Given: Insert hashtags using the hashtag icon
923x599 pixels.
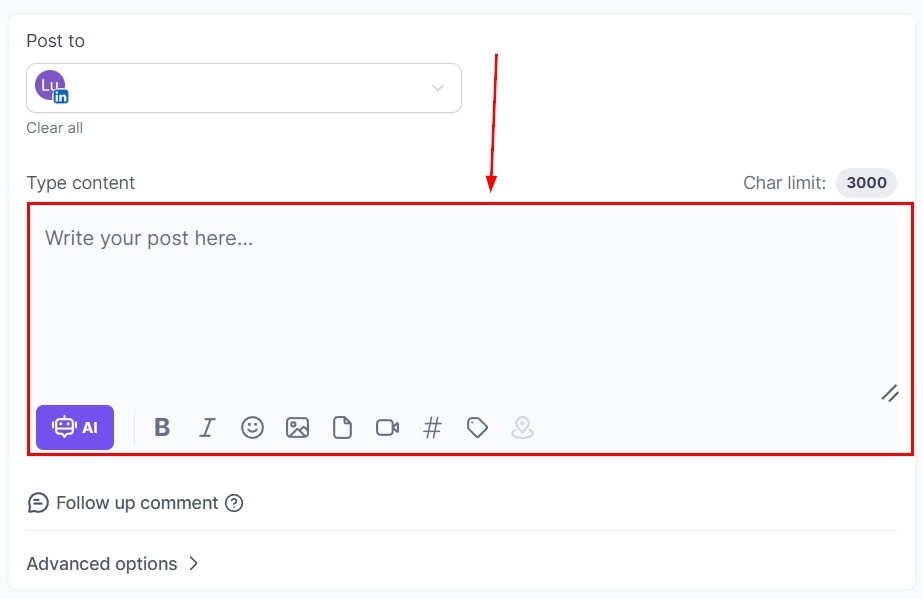Looking at the screenshot, I should 432,428.
